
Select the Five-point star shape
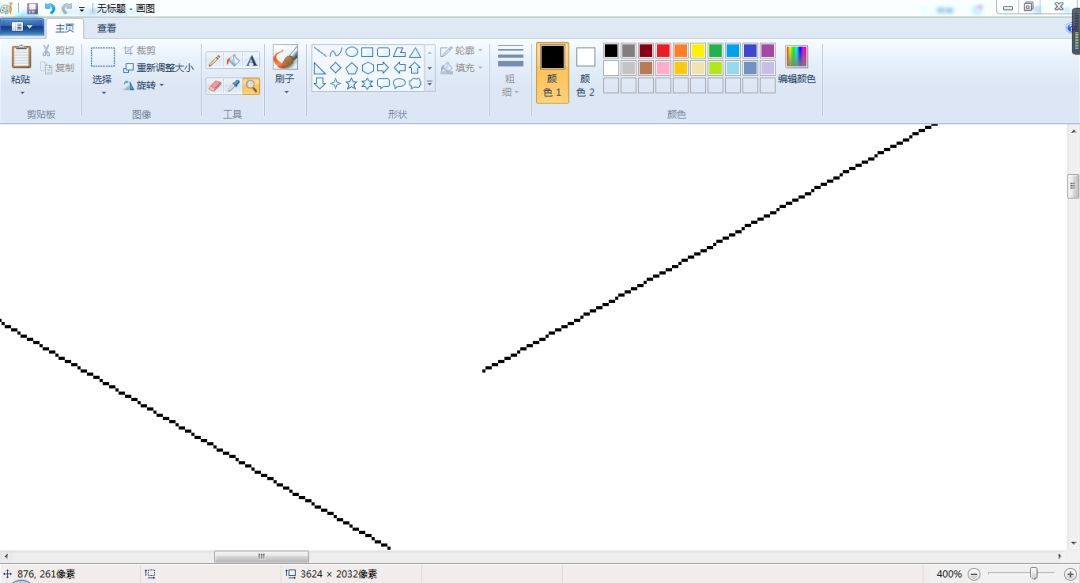(351, 83)
